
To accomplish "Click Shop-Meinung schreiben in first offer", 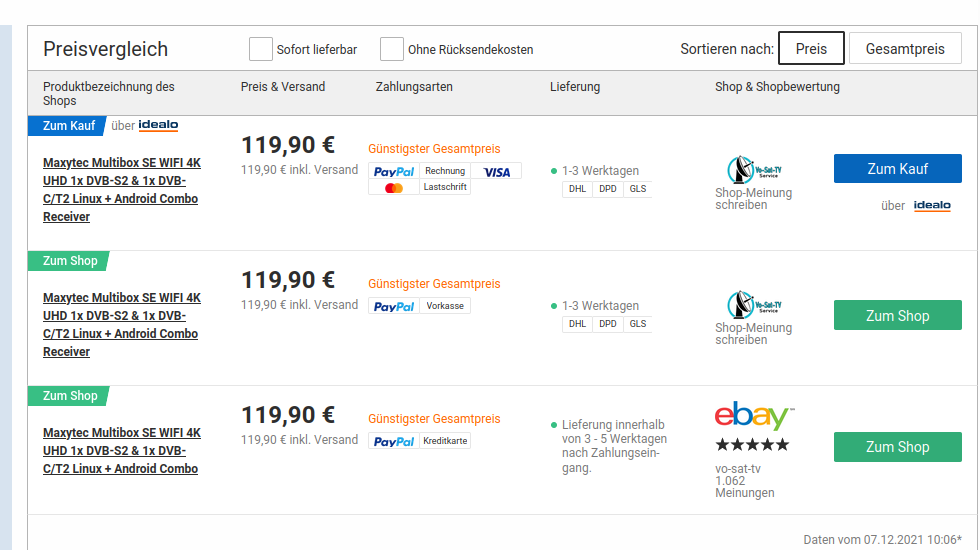I will pos(753,199).
